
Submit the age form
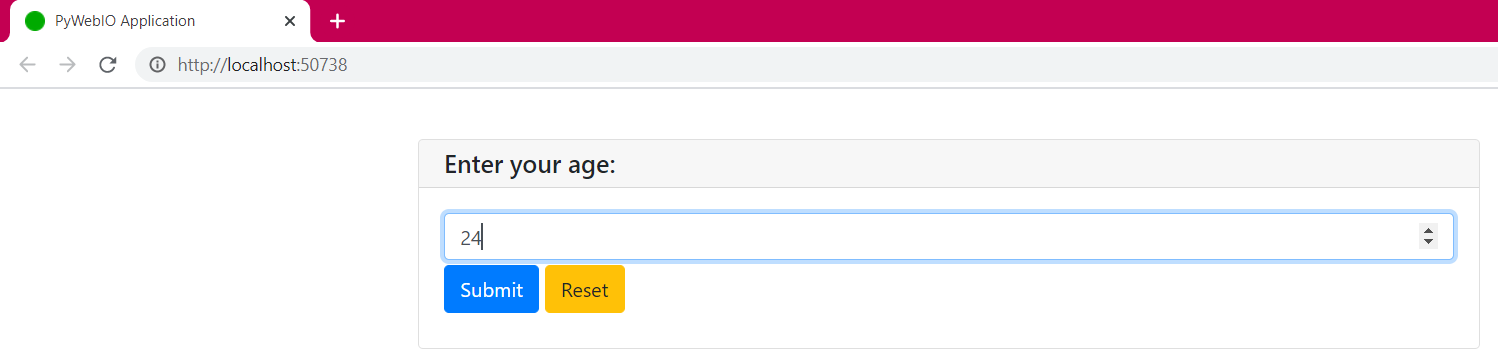pyautogui.click(x=491, y=289)
